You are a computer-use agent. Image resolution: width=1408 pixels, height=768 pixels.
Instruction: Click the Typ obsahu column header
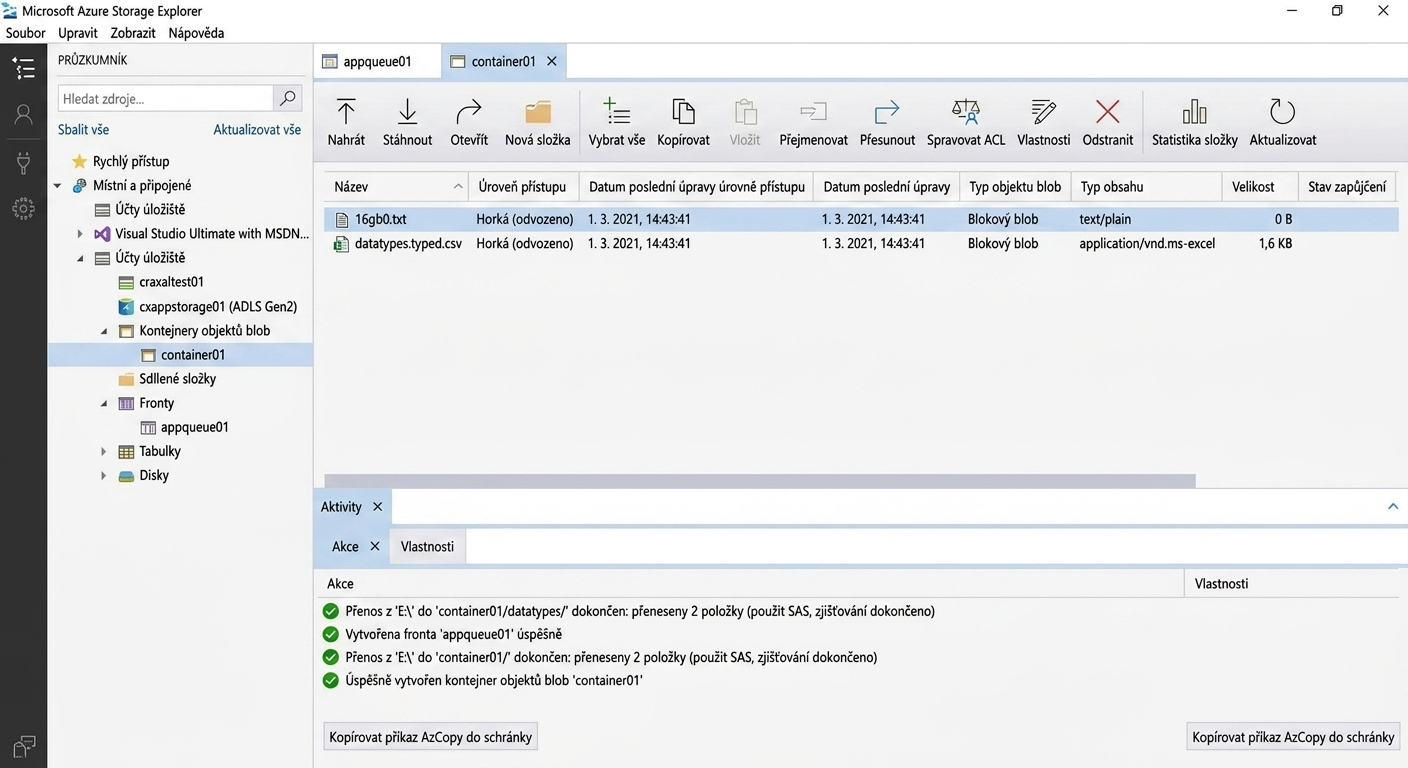point(1146,187)
